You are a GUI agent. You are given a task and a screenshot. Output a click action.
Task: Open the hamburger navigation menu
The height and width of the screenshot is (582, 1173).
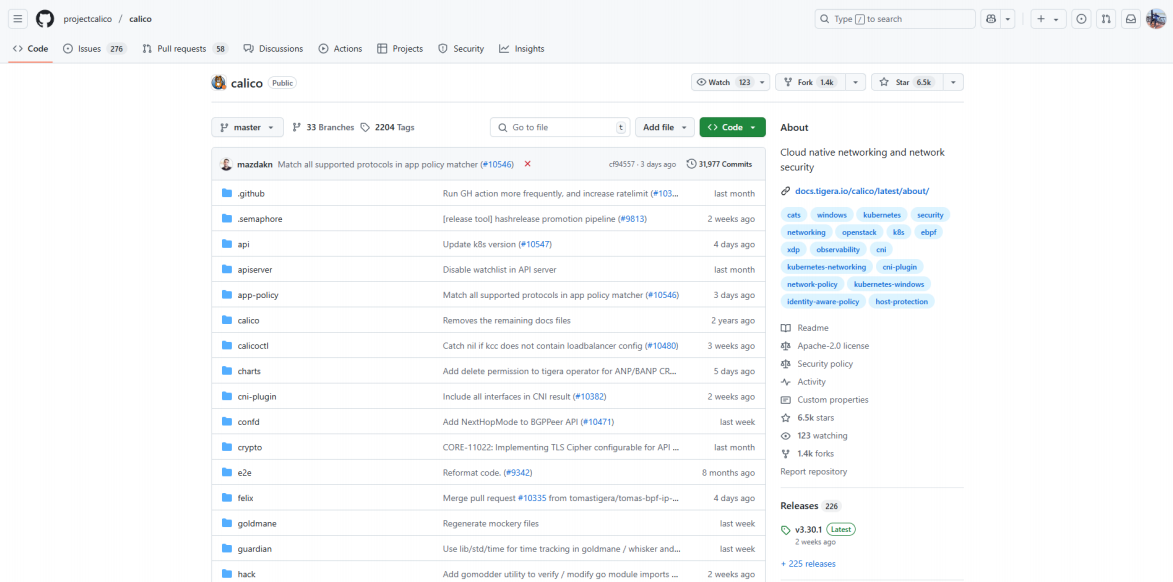pyautogui.click(x=19, y=19)
